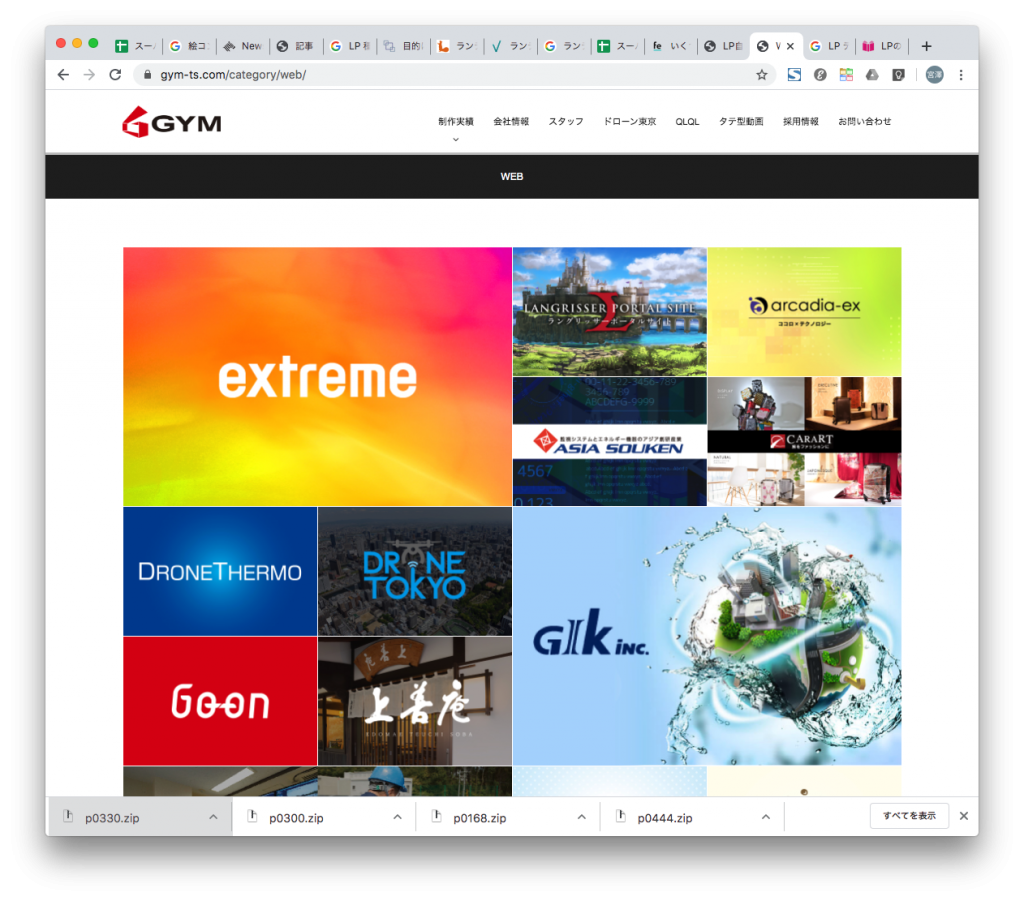Open the Drone Tokyo thumbnail
The height and width of the screenshot is (901, 1024).
tap(415, 571)
